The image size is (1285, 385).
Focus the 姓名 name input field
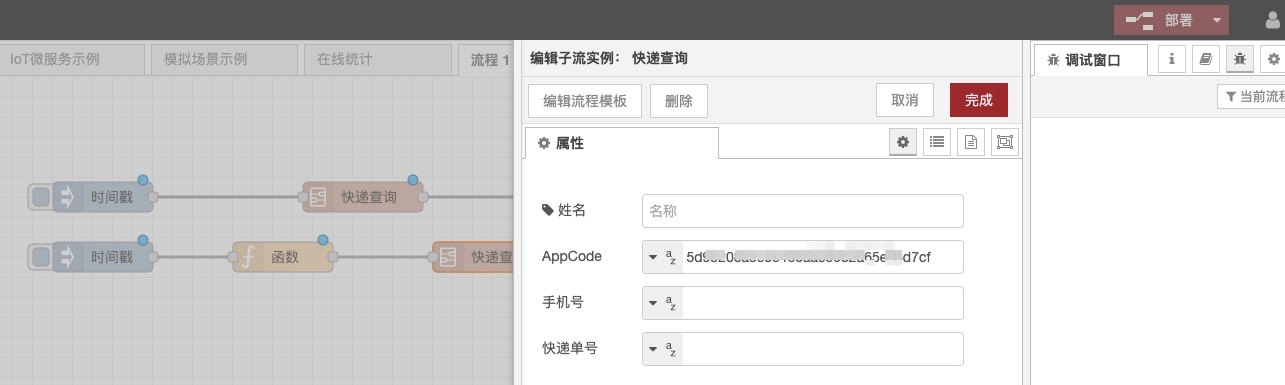(803, 211)
